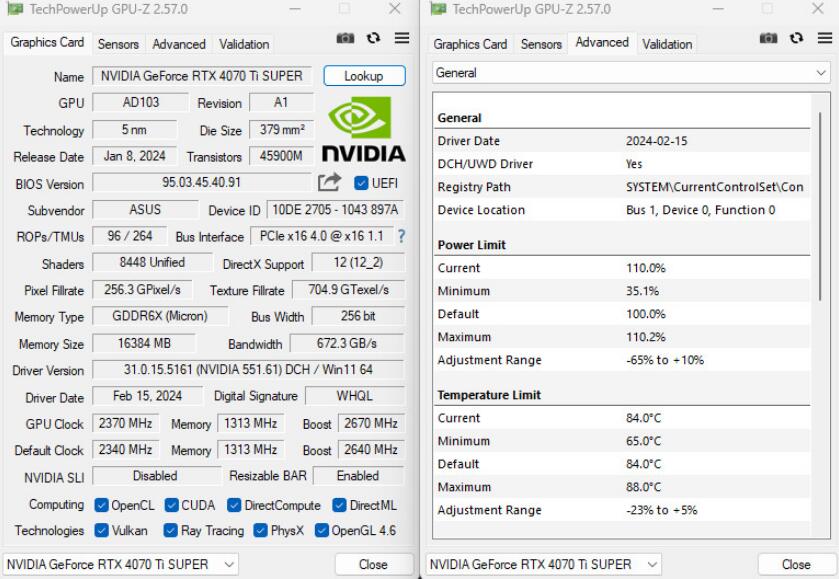Screen dimensions: 839x579
Task: Open the Validation tab
Action: point(243,44)
